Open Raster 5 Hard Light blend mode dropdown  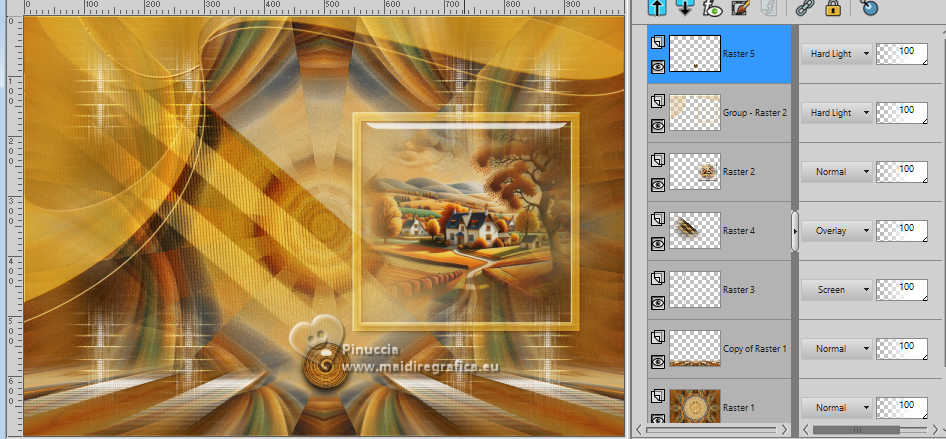[x=837, y=54]
